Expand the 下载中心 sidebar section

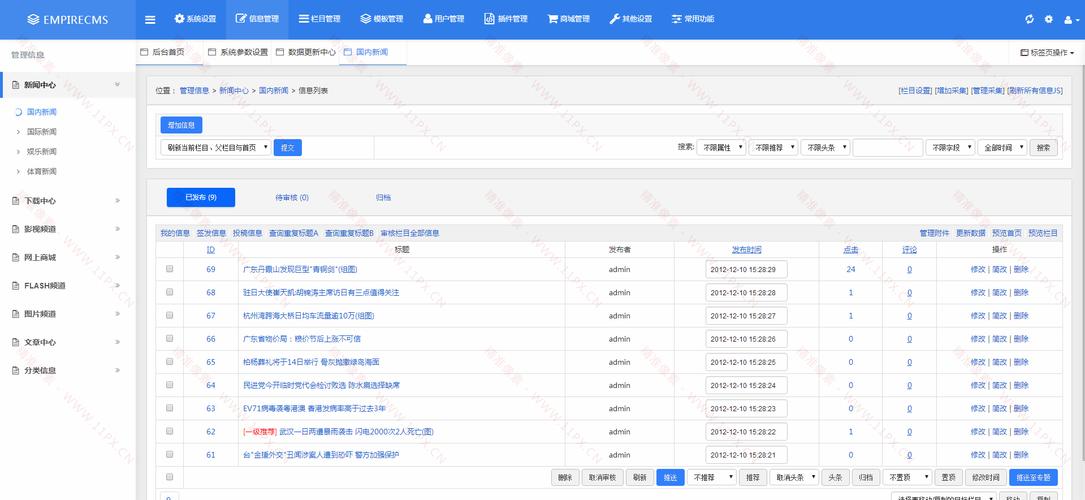point(68,201)
